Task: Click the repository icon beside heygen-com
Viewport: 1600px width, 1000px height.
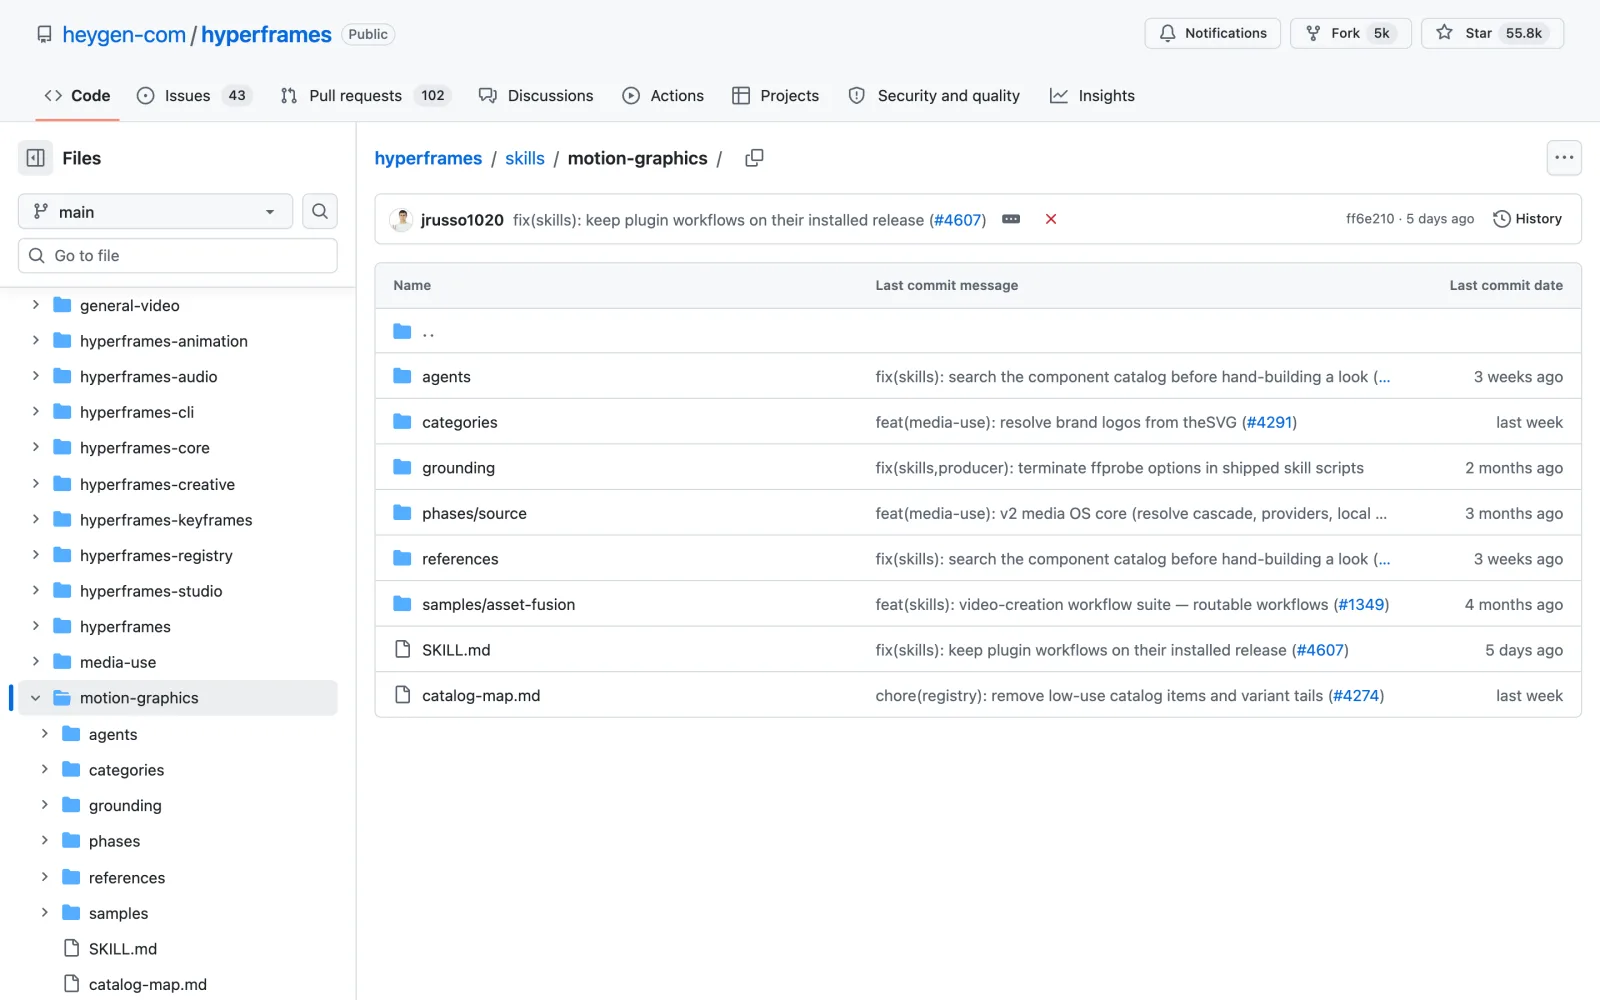Action: tap(44, 35)
